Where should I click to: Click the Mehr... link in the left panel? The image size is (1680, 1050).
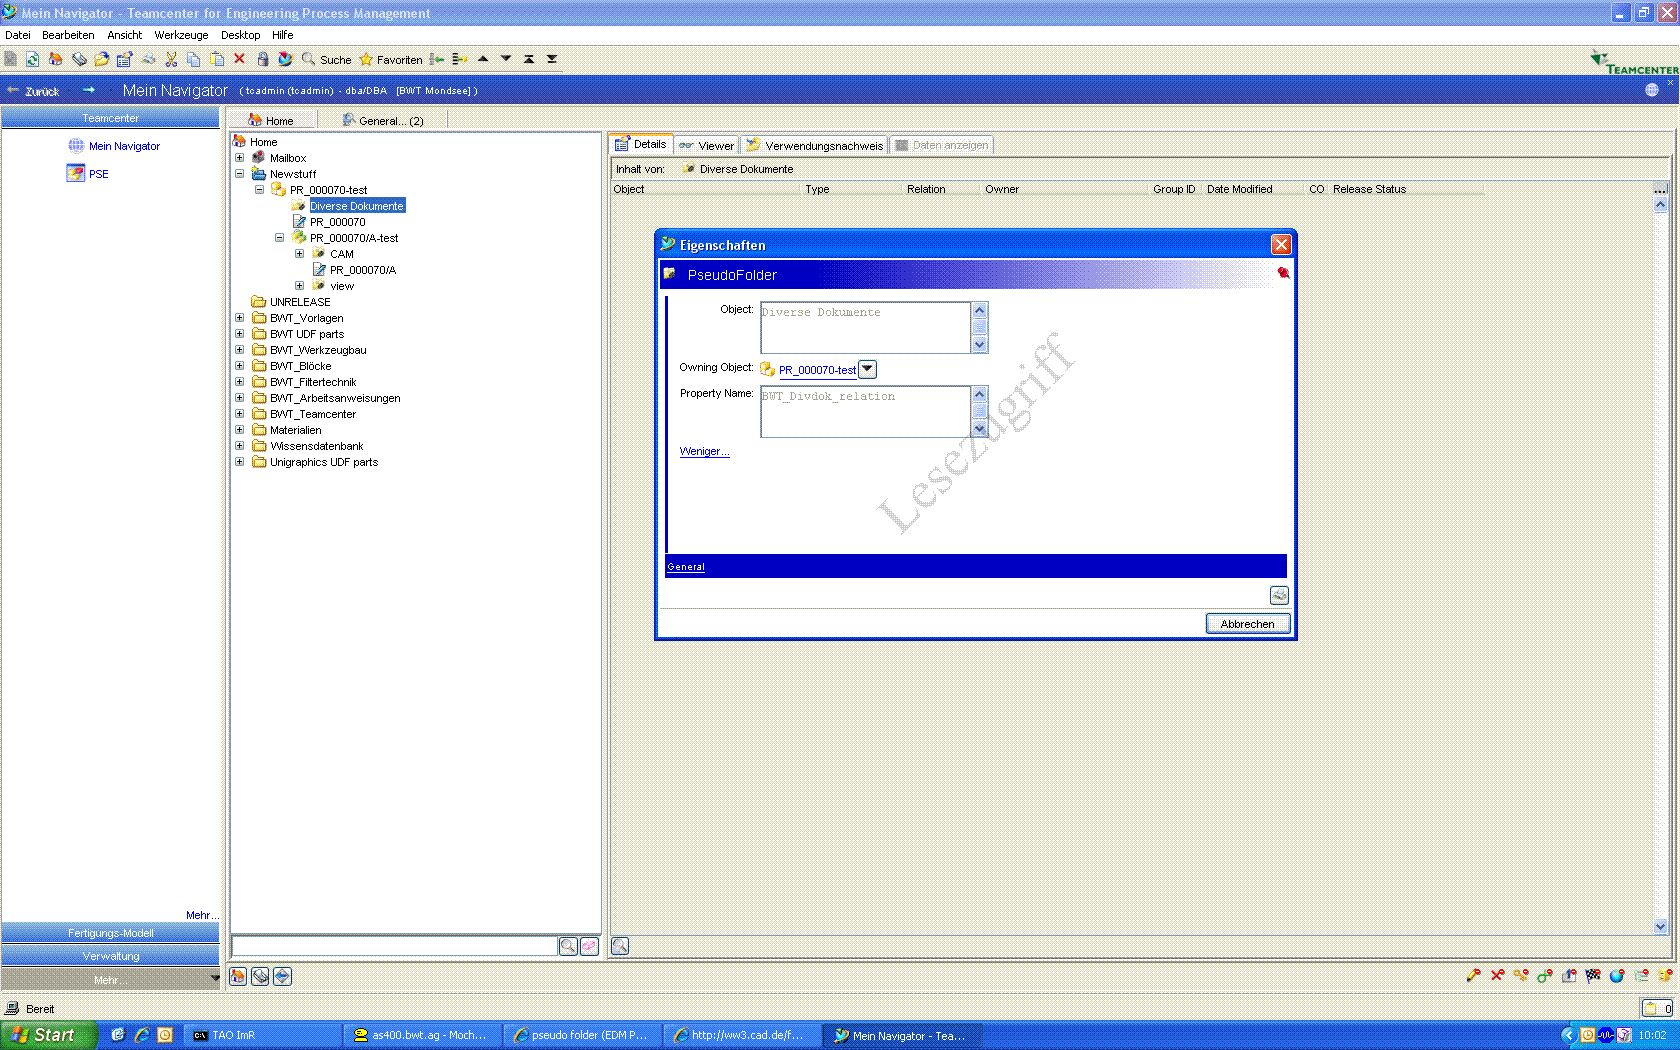point(202,915)
